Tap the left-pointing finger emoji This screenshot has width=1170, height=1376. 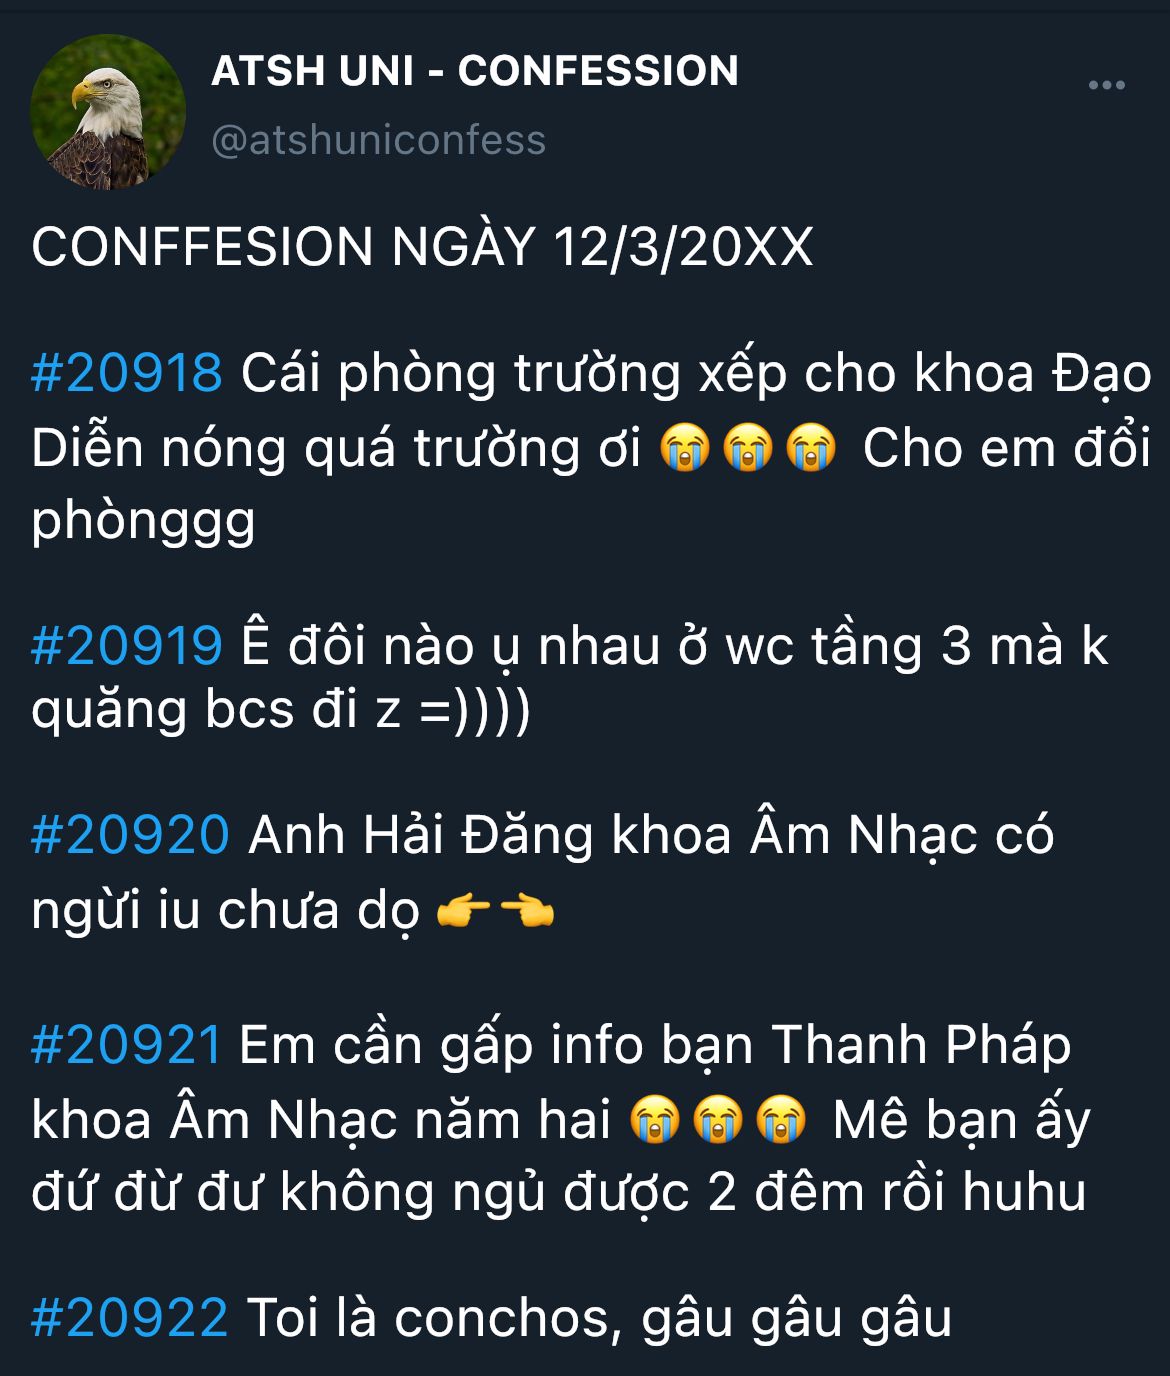tap(527, 910)
